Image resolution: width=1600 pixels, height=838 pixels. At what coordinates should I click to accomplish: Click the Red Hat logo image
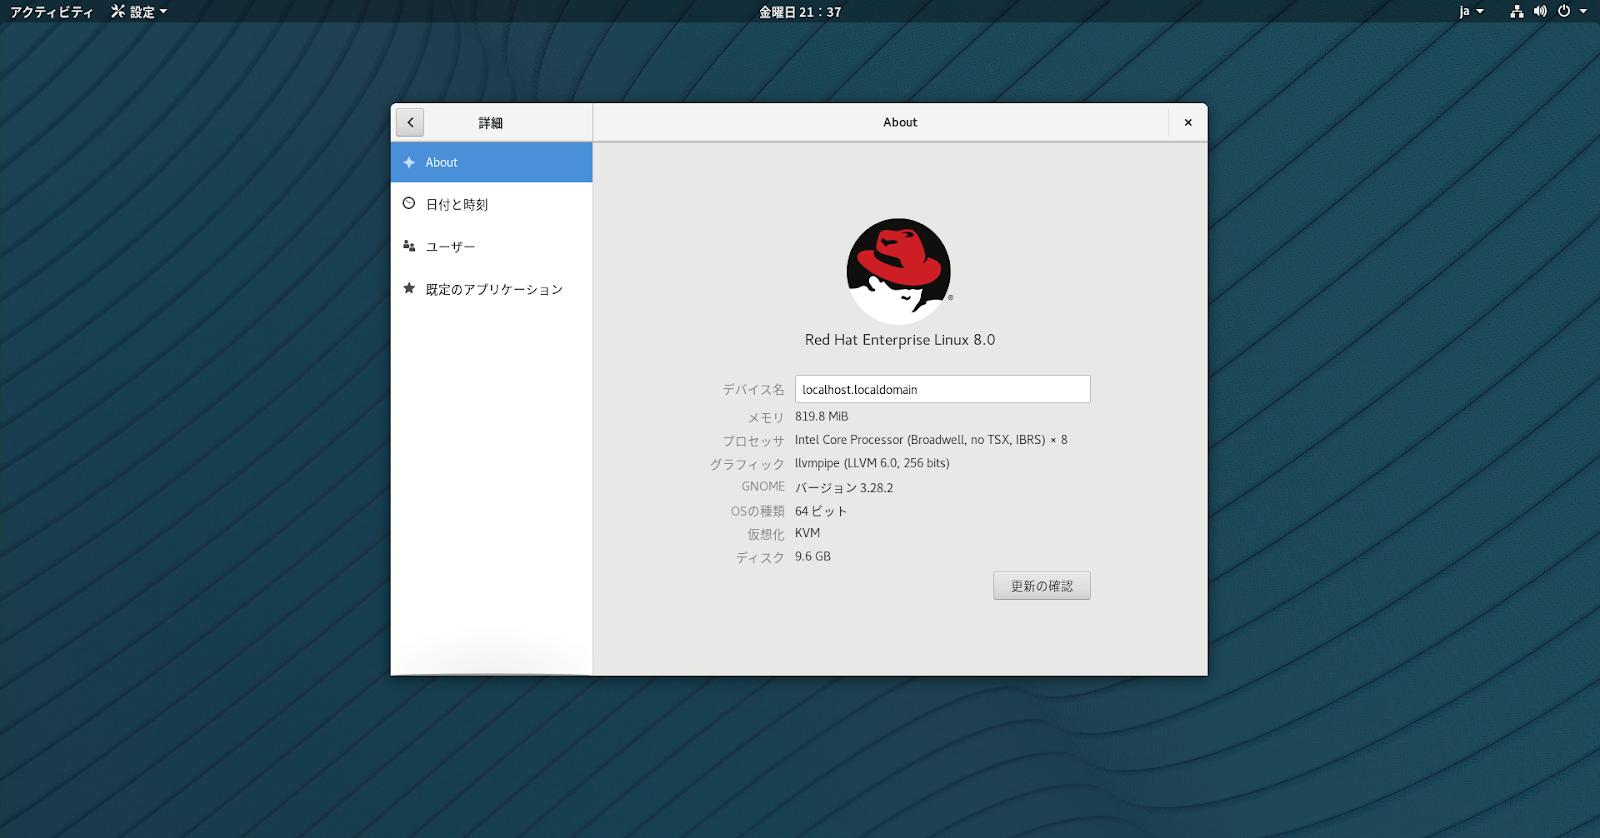click(x=899, y=271)
